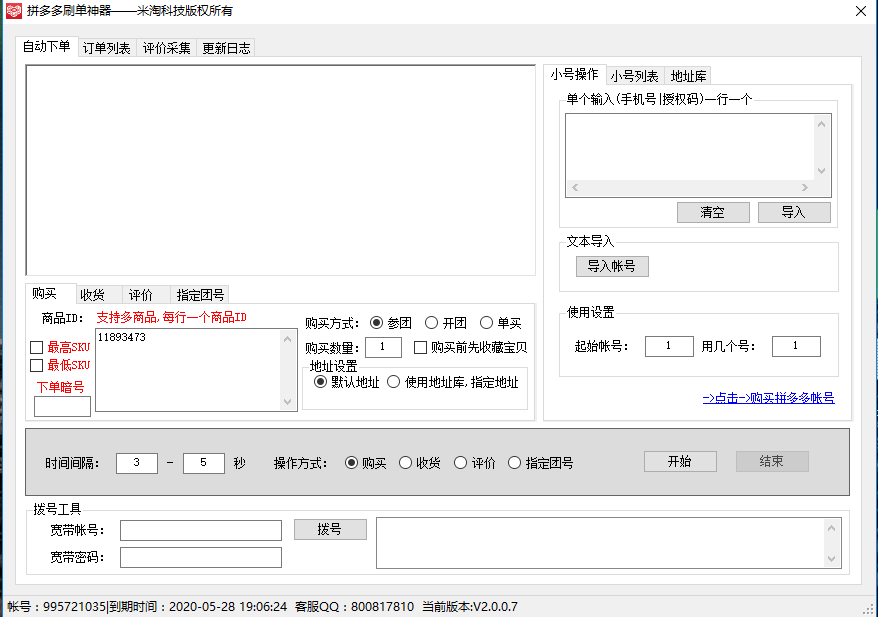The width and height of the screenshot is (878, 617).
Task: Click the 拨号 button
Action: (330, 529)
